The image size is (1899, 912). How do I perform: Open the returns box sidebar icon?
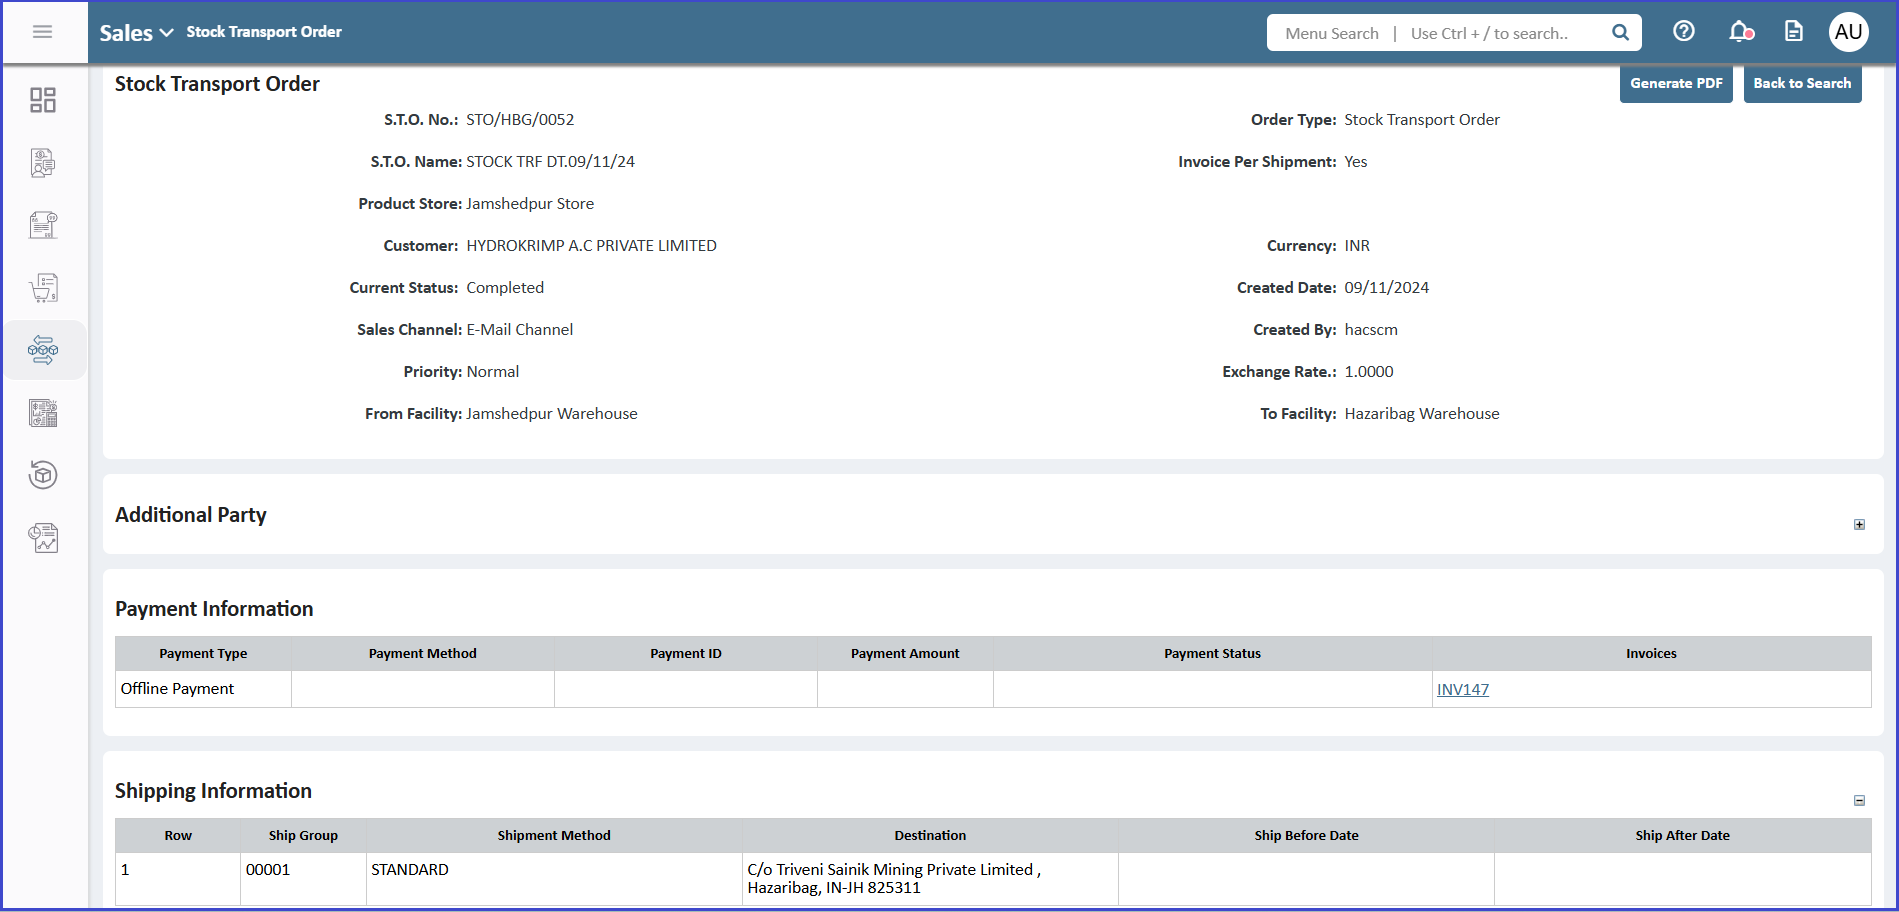pos(43,475)
